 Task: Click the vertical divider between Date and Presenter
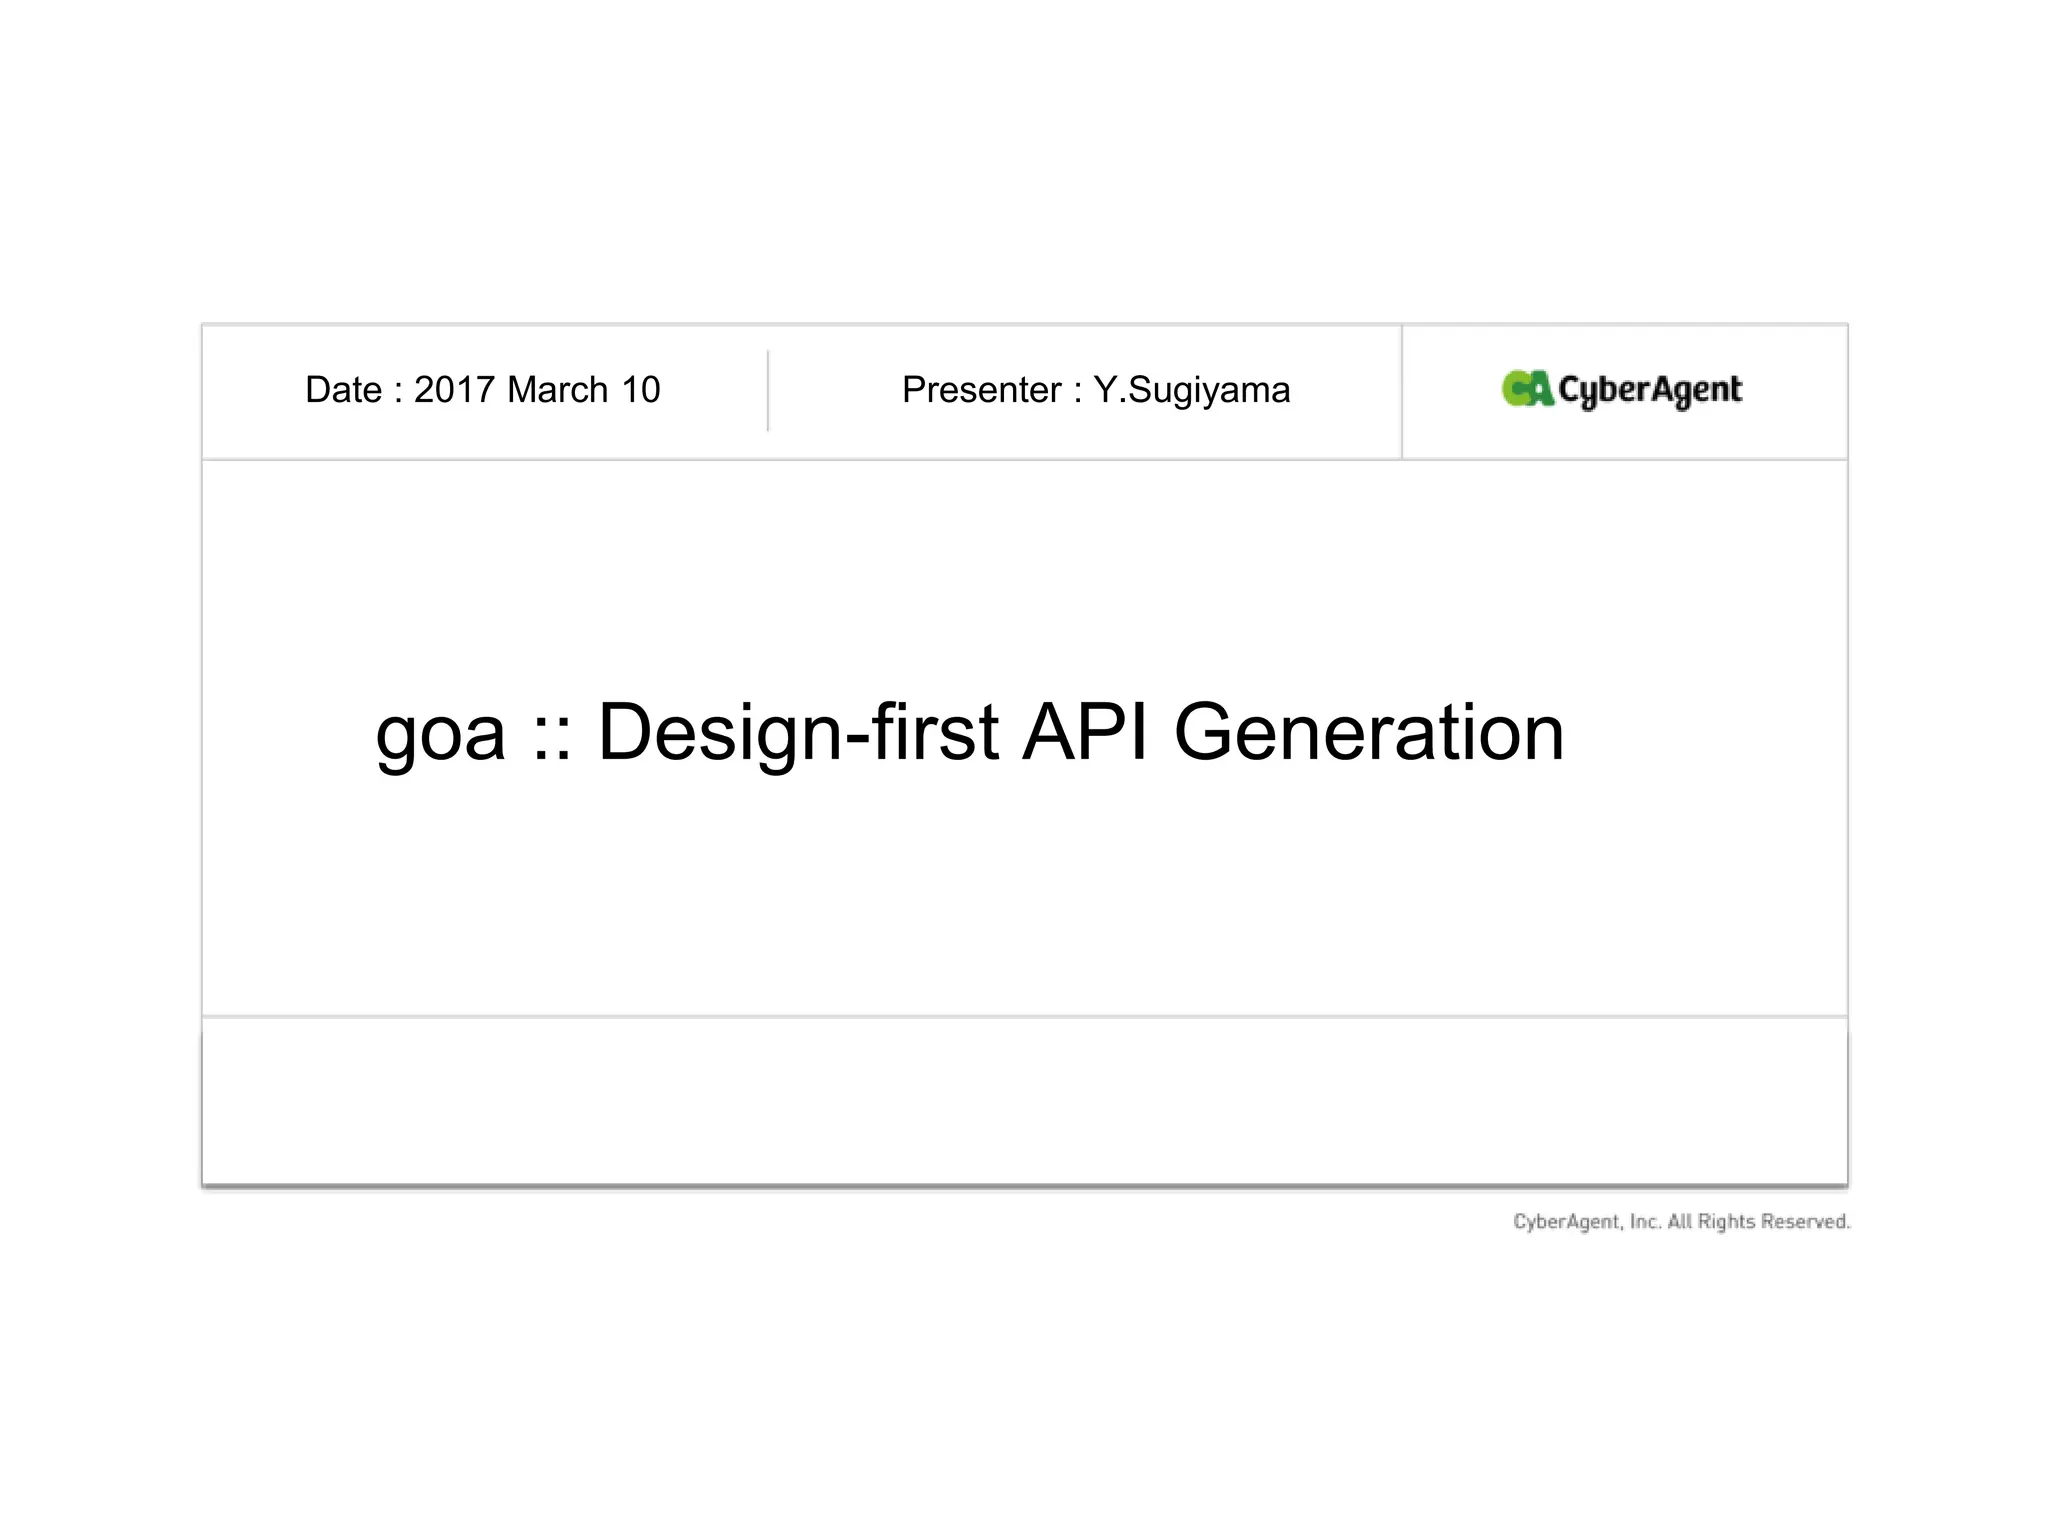(x=768, y=391)
